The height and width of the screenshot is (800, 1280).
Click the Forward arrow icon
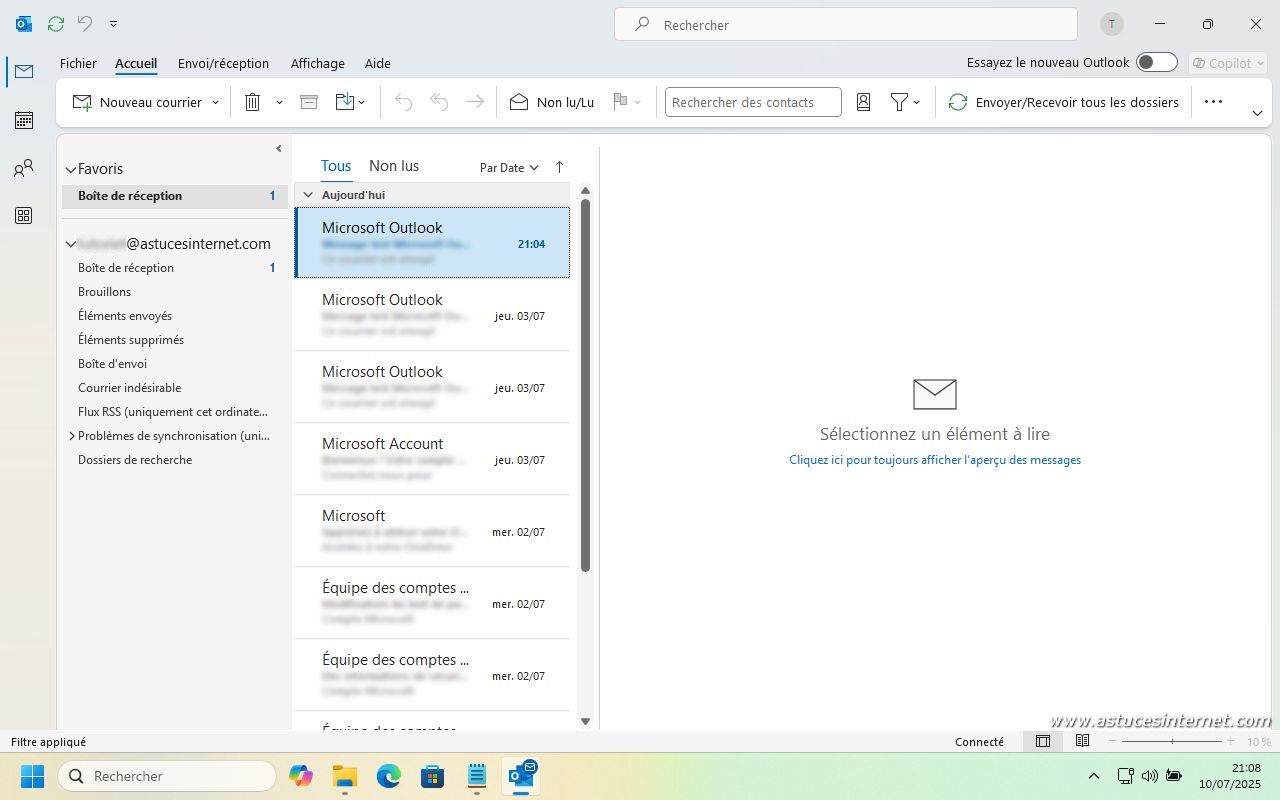click(475, 102)
